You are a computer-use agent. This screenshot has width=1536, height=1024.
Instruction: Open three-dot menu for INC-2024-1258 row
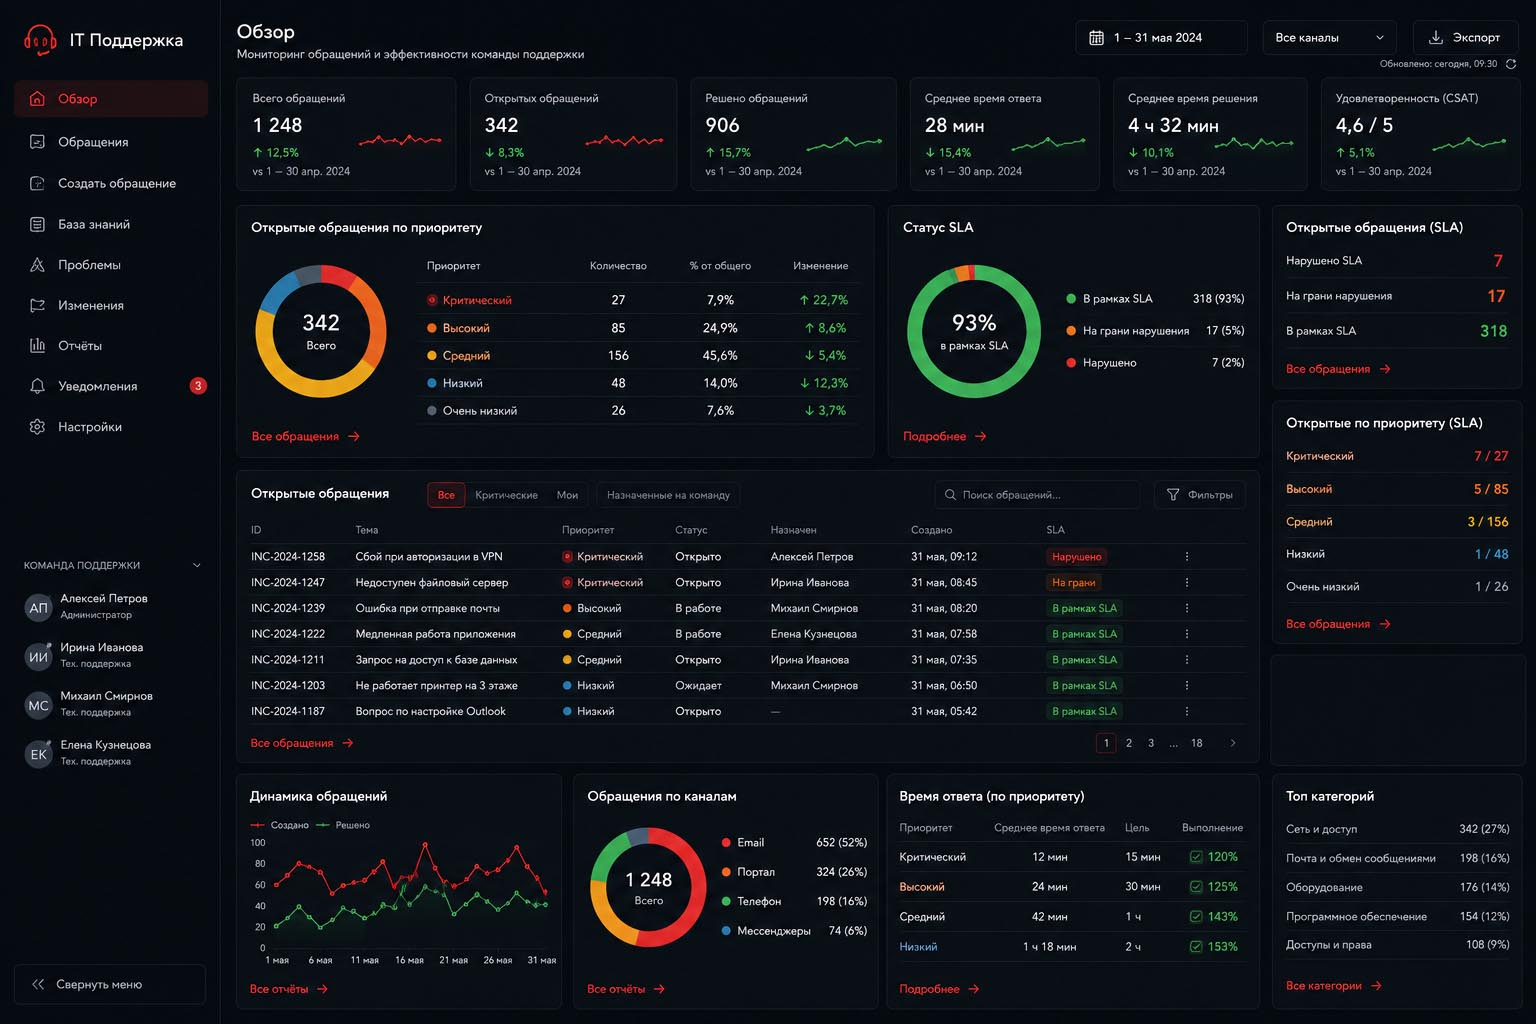click(x=1187, y=557)
